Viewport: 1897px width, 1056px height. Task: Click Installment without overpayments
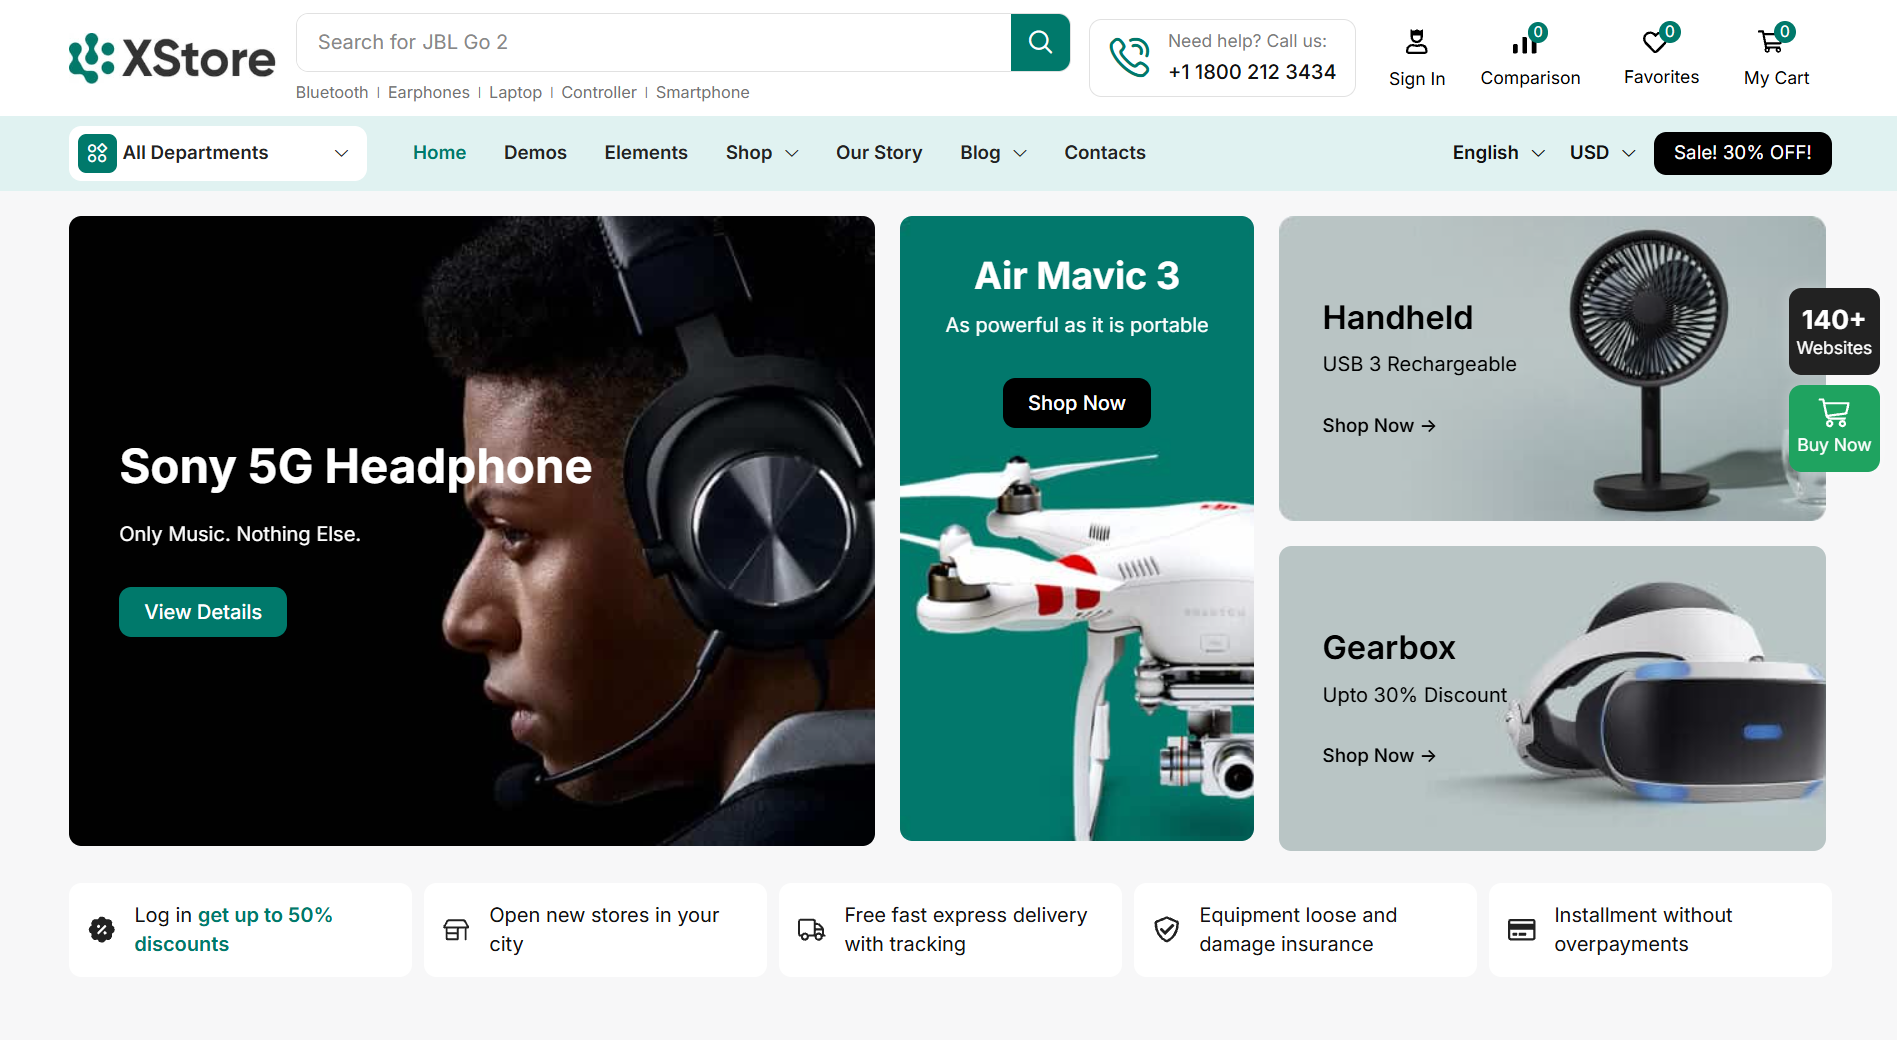[1643, 930]
